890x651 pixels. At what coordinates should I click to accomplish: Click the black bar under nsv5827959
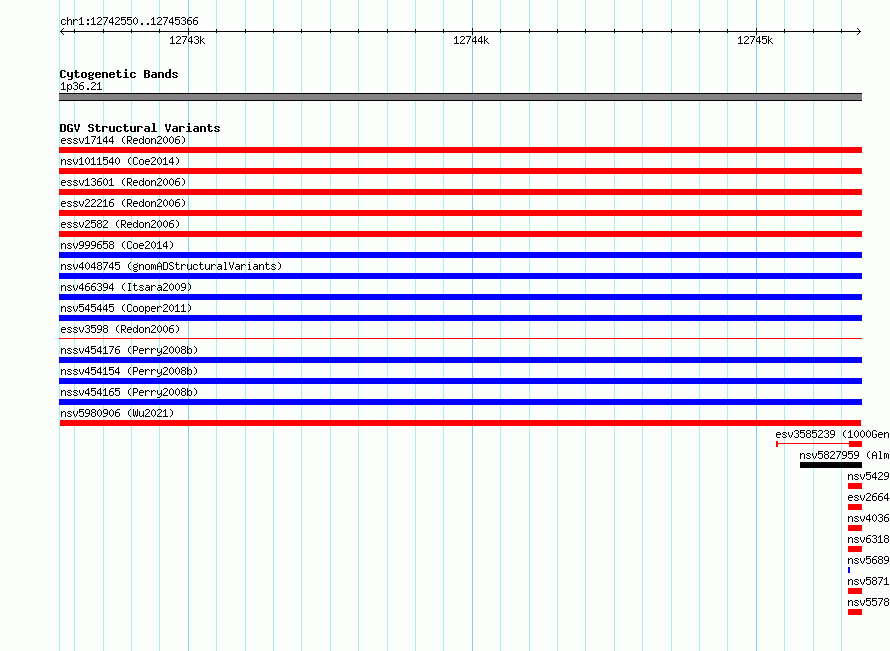831,465
